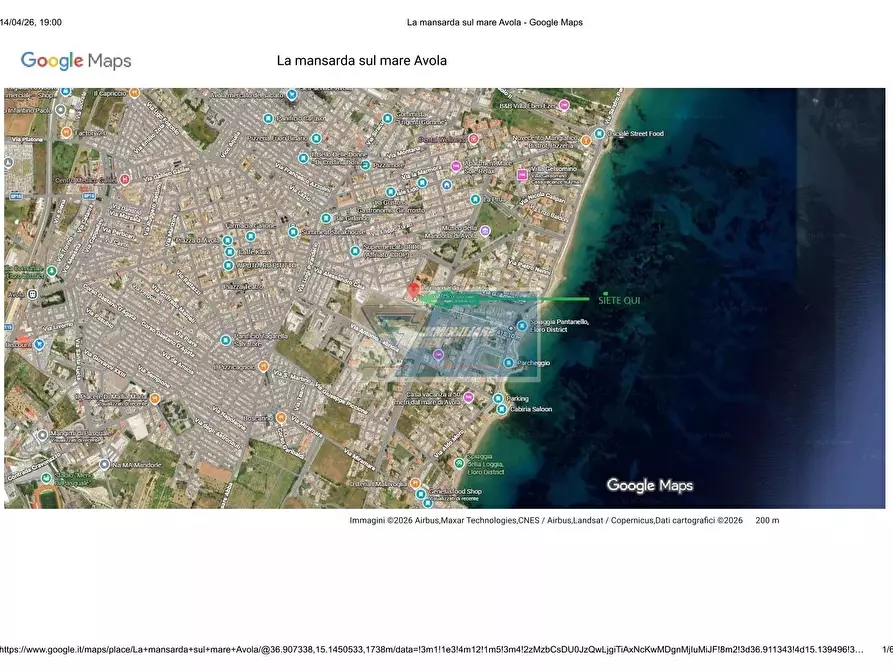Open the Cabiria Saloon marker
Image resolution: width=893 pixels, height=670 pixels.
point(498,408)
